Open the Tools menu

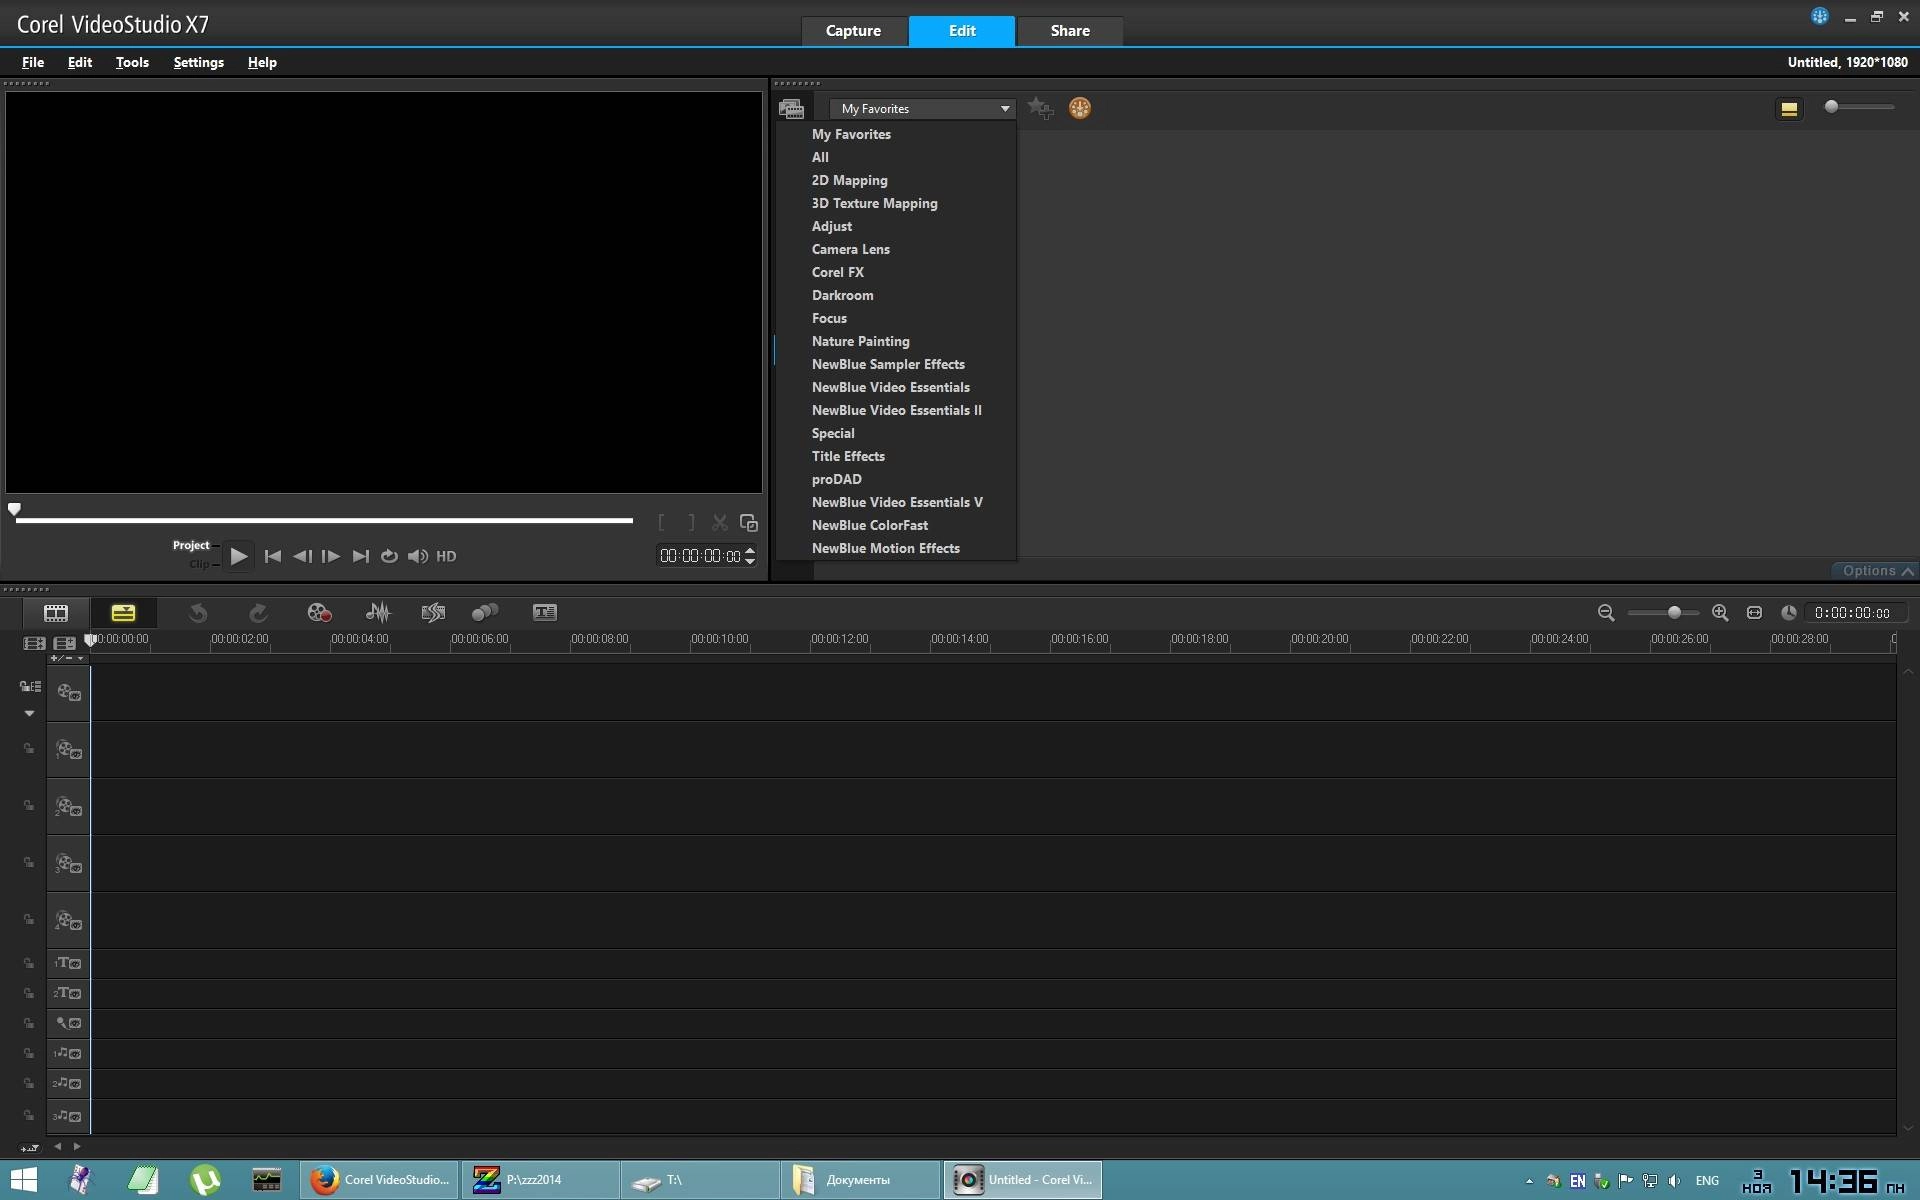point(132,62)
